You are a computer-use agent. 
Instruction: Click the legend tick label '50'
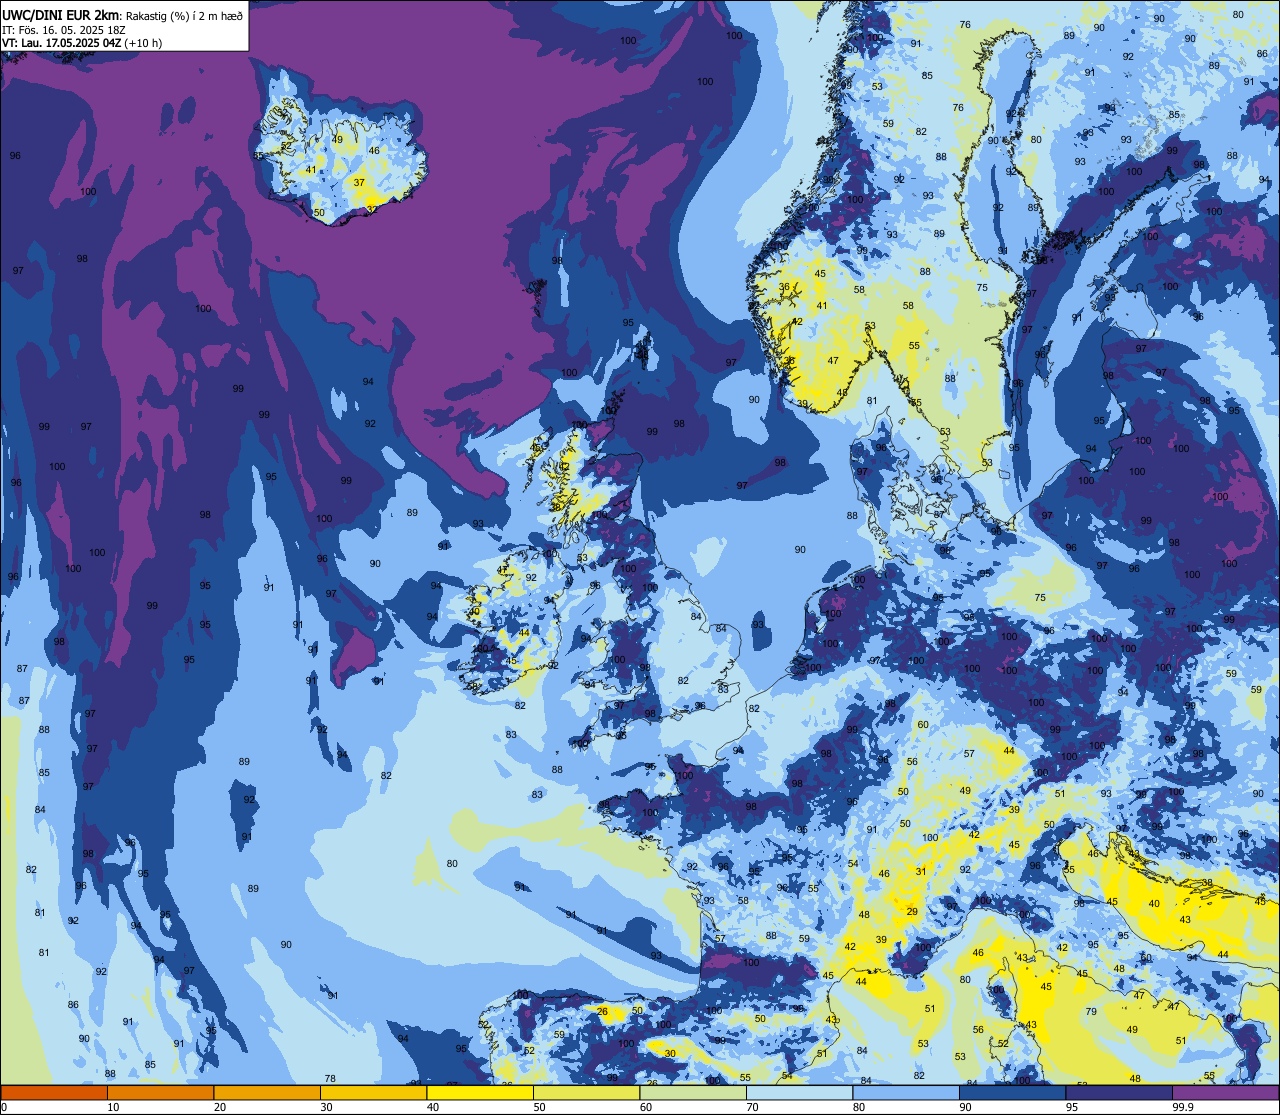[539, 1107]
